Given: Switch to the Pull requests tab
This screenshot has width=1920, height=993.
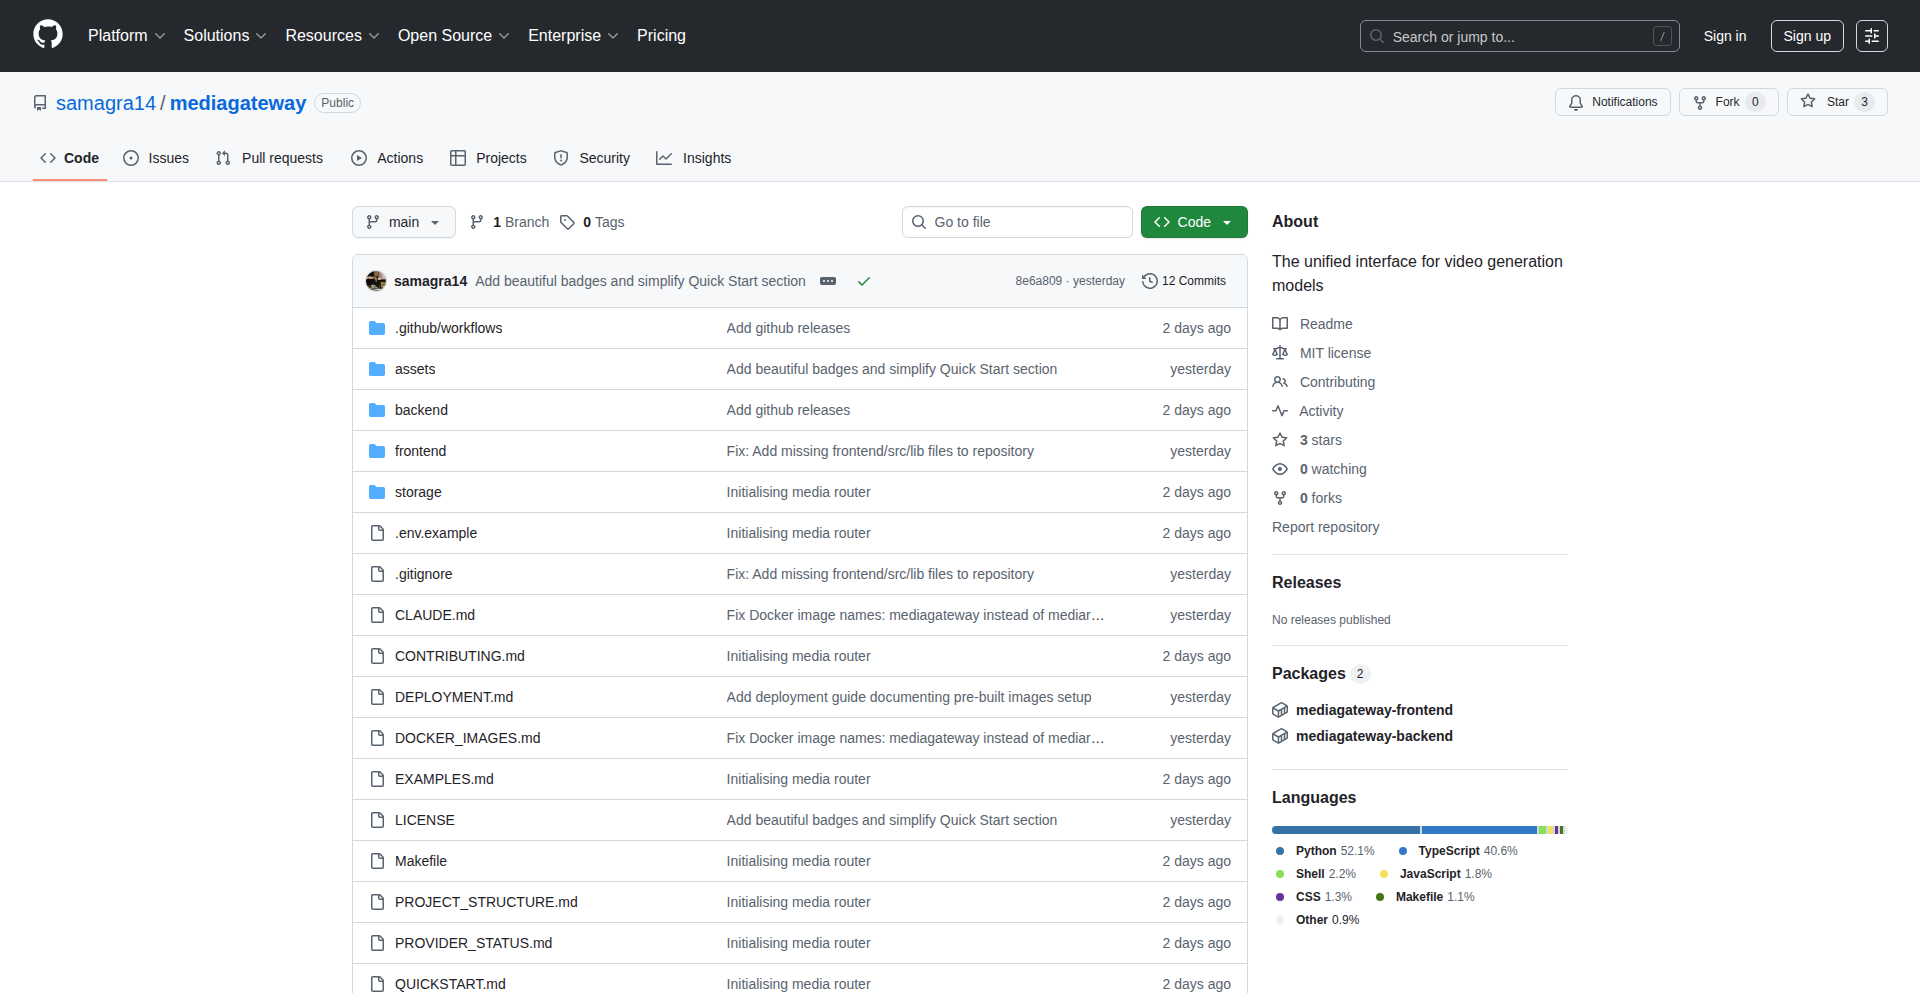Looking at the screenshot, I should [x=270, y=158].
